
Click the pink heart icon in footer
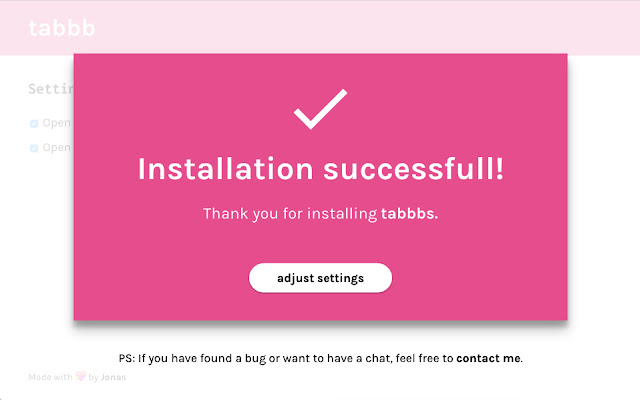tap(80, 377)
